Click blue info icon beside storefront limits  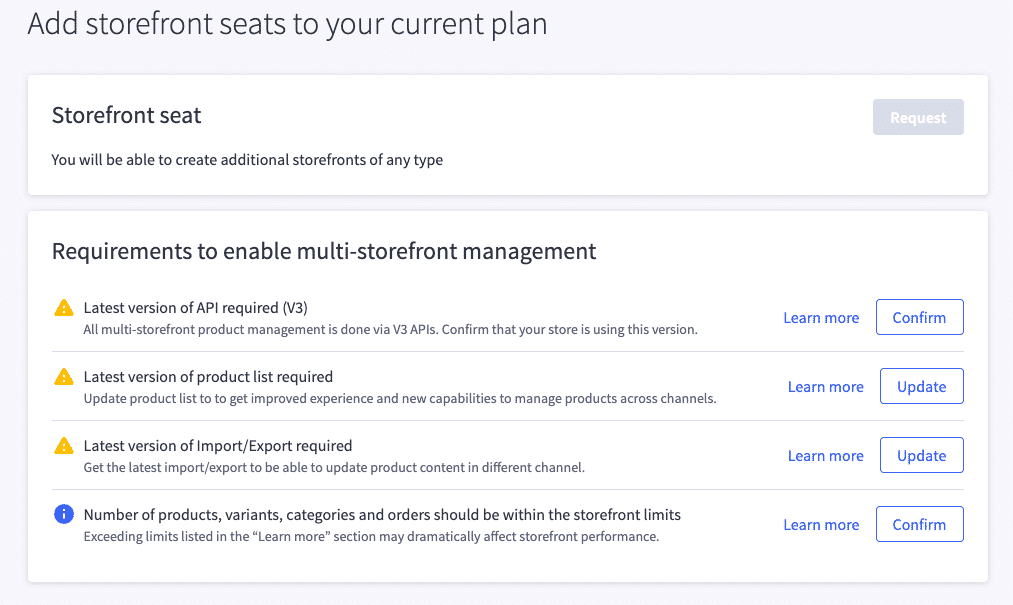pyautogui.click(x=63, y=515)
